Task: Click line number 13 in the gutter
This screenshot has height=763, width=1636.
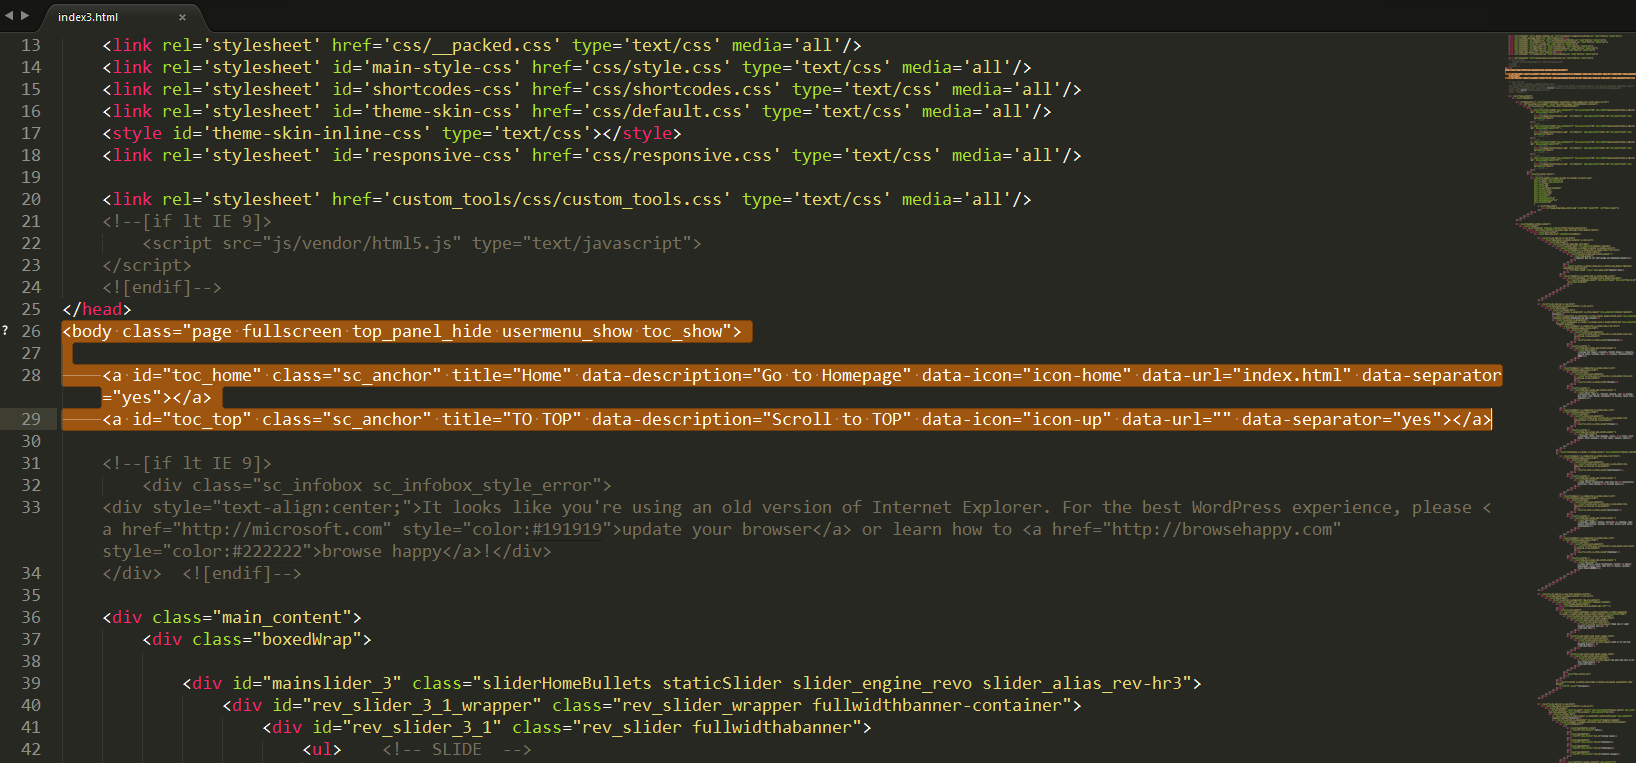Action: [31, 45]
